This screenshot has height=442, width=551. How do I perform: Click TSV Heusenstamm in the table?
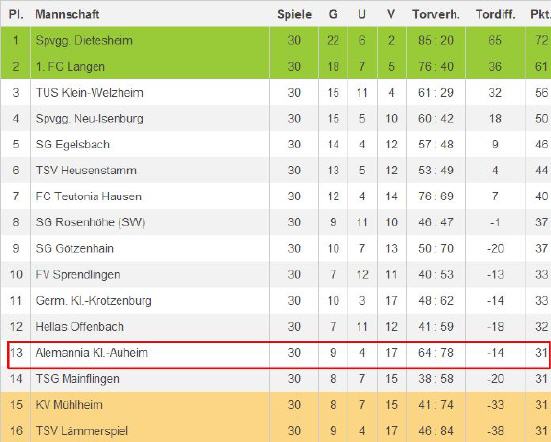point(86,170)
